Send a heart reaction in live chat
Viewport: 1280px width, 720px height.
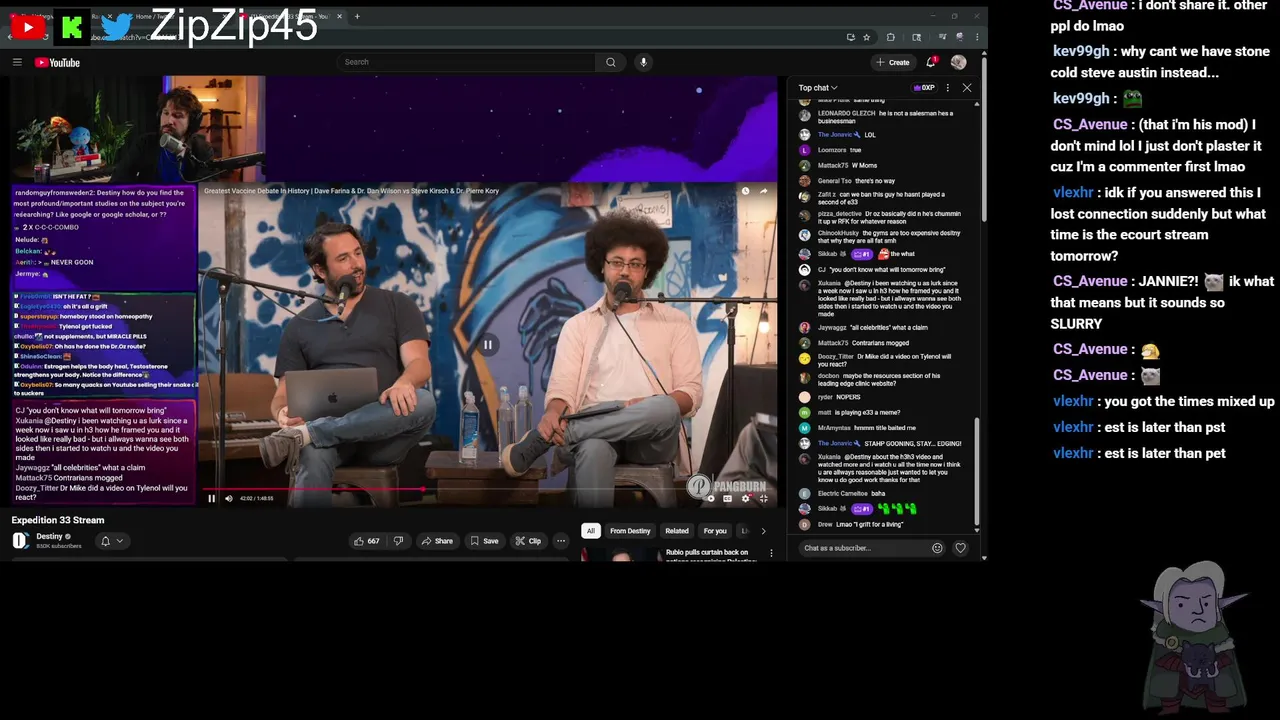960,548
